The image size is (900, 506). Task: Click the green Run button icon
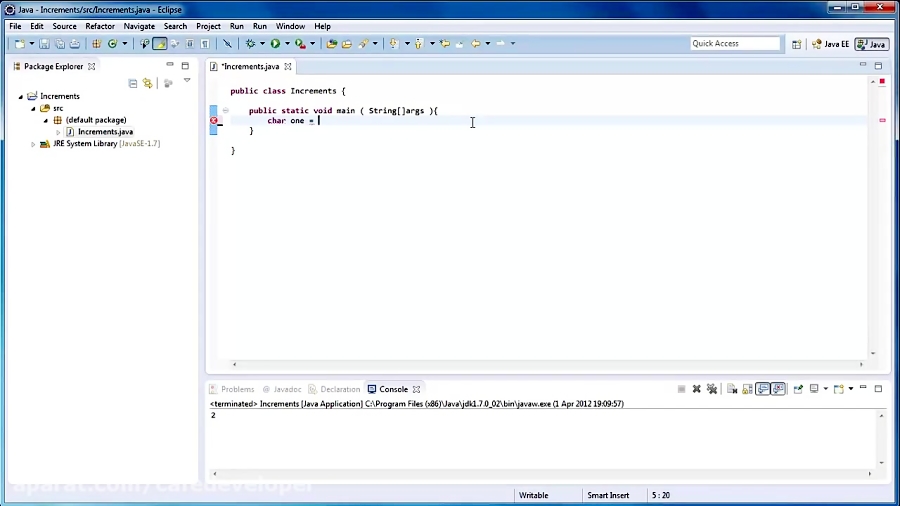click(276, 44)
